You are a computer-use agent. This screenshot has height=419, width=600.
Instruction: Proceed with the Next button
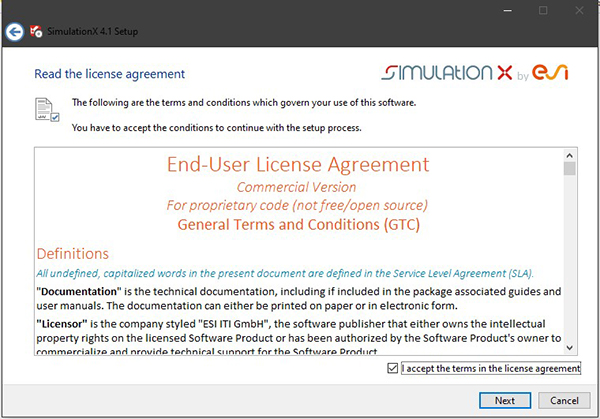(x=505, y=400)
